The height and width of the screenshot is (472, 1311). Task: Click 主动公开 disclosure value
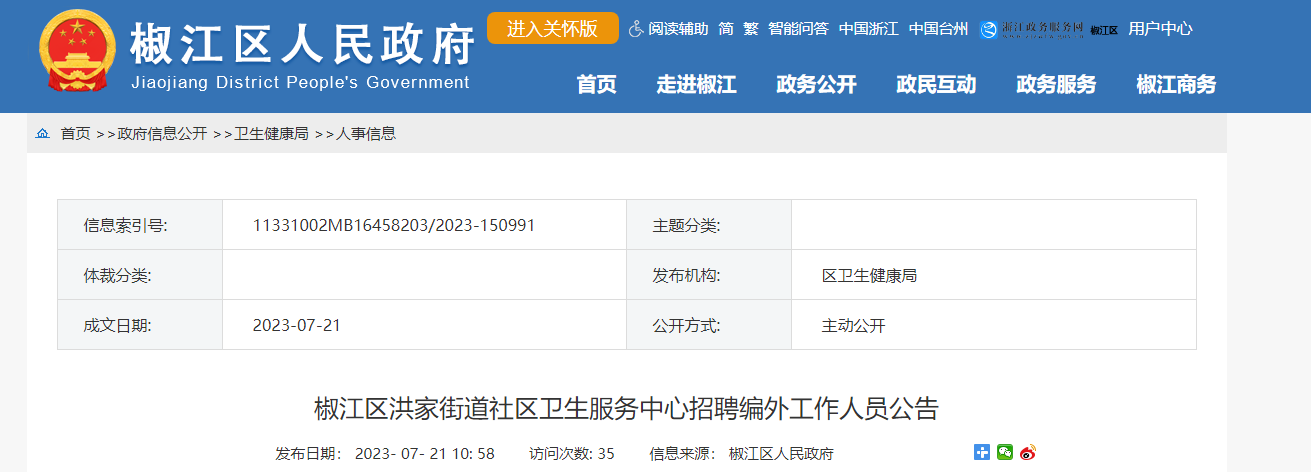pos(853,325)
